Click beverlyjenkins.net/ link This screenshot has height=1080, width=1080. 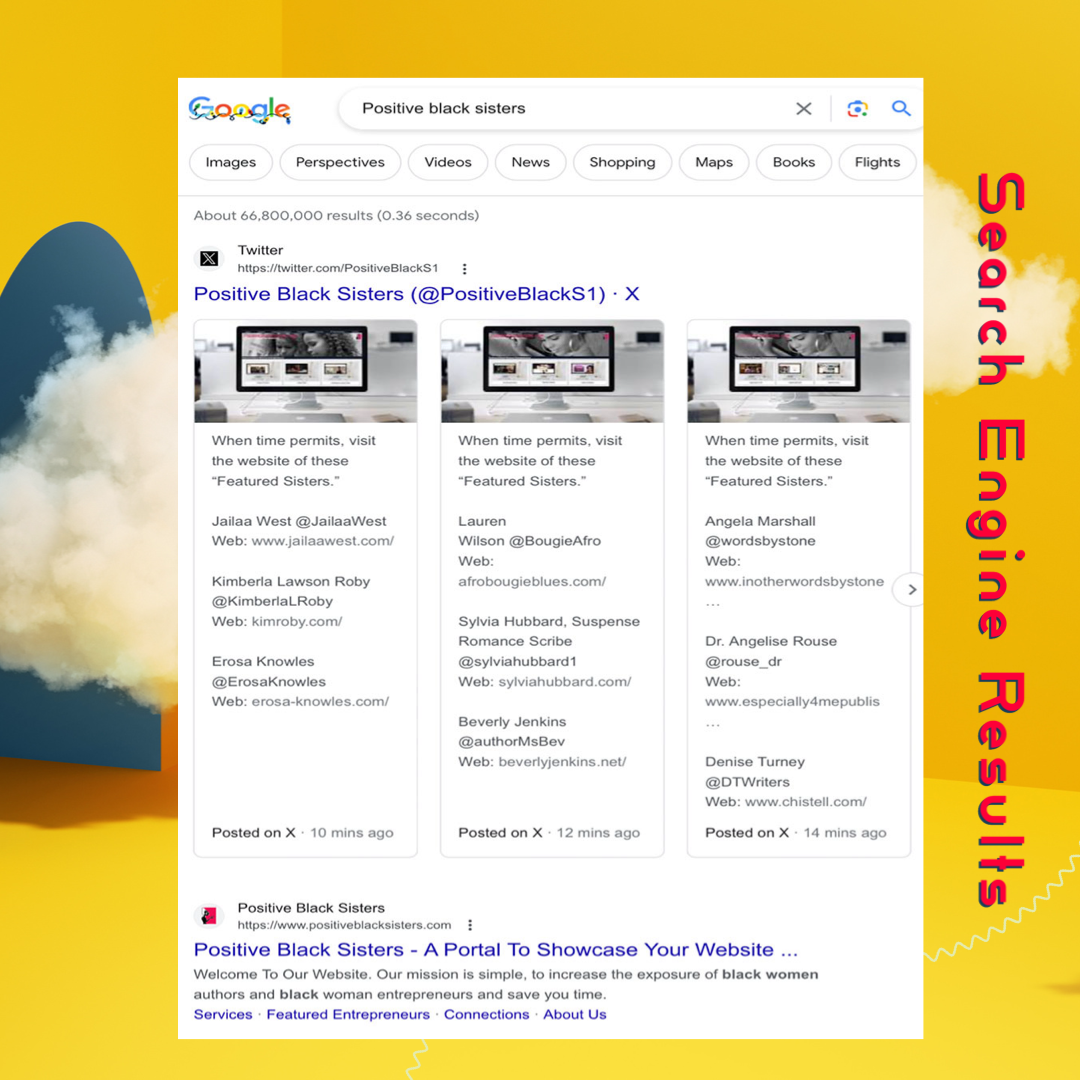(562, 762)
